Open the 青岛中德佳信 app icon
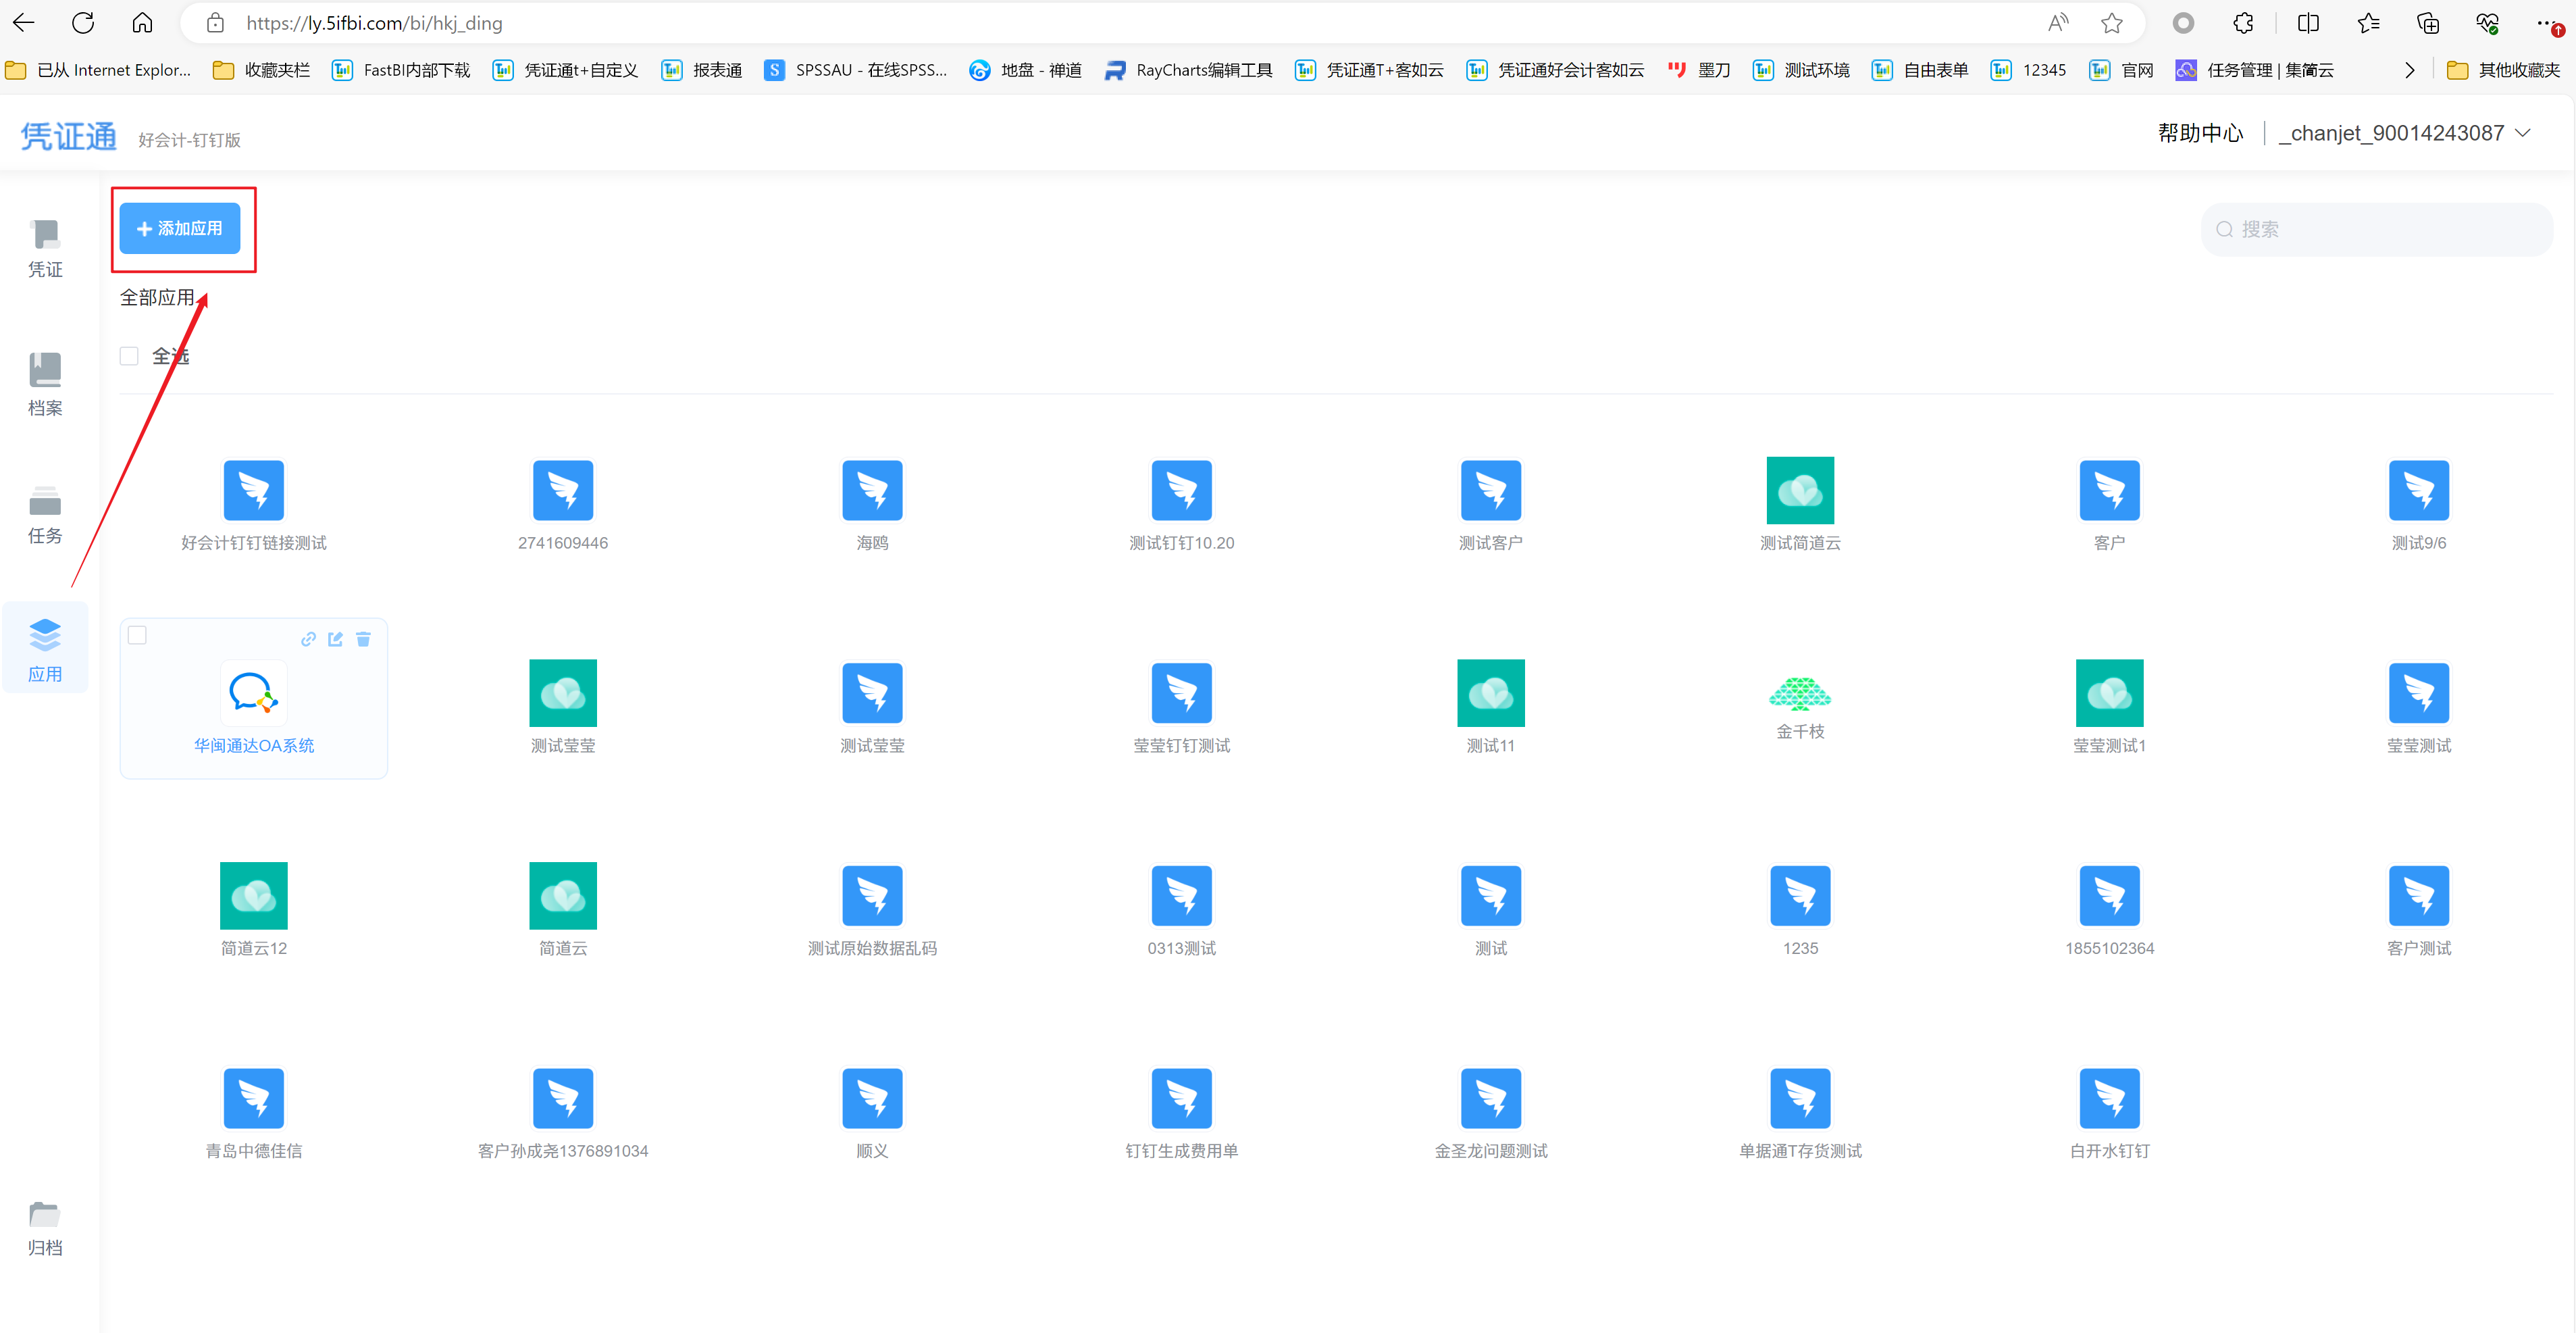The height and width of the screenshot is (1333, 2576). point(253,1098)
